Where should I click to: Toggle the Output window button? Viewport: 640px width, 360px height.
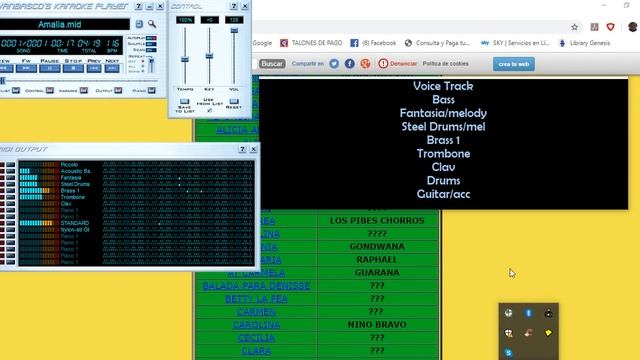pyautogui.click(x=118, y=90)
